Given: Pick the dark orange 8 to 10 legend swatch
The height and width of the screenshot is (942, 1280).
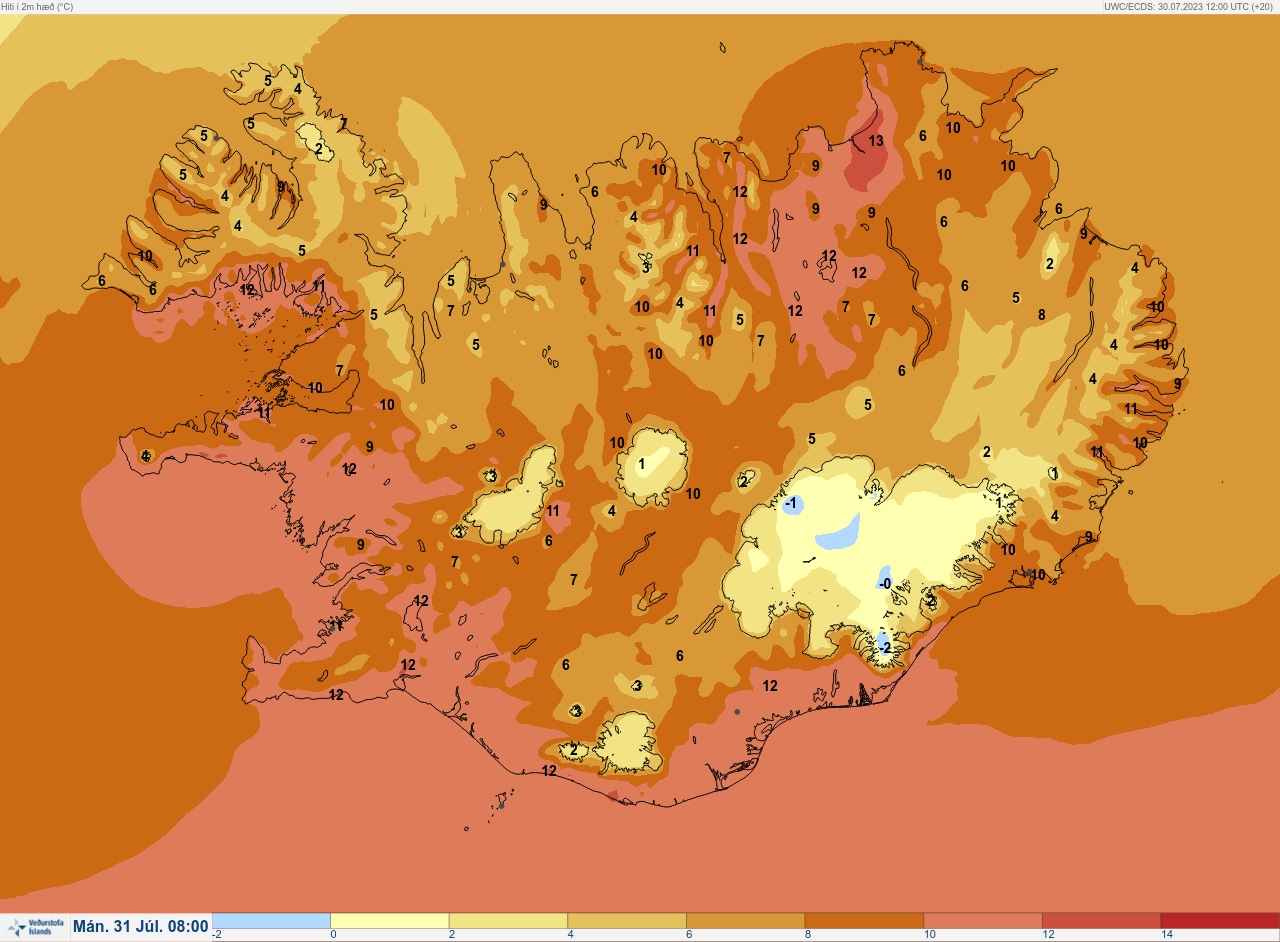Looking at the screenshot, I should pyautogui.click(x=864, y=921).
